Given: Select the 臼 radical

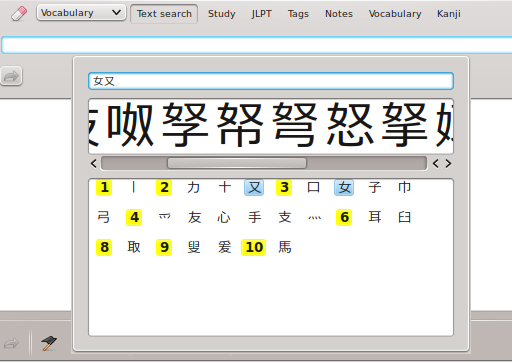Looking at the screenshot, I should (405, 217).
